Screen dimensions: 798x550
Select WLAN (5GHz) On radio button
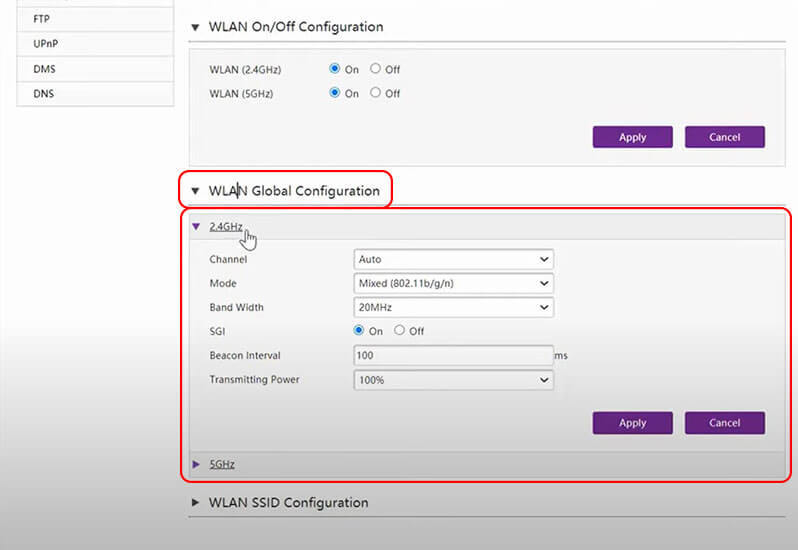[335, 93]
